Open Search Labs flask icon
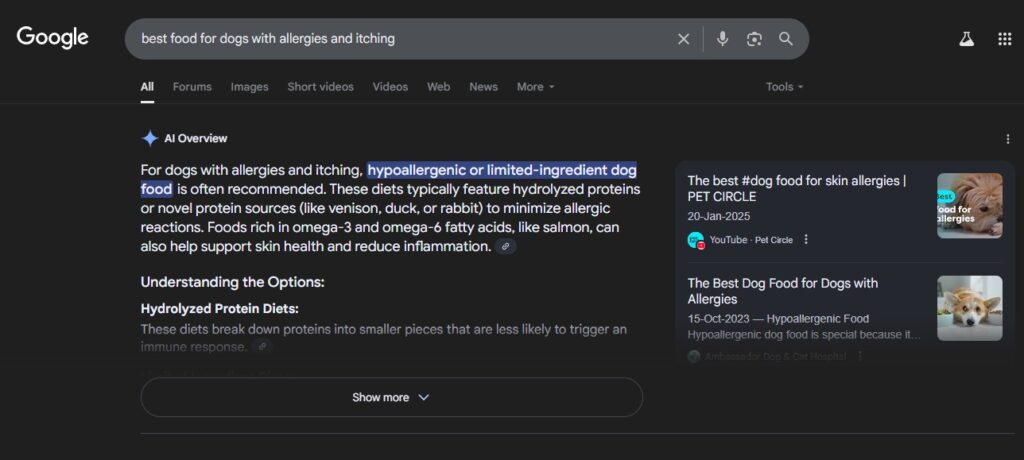This screenshot has height=460, width=1024. pyautogui.click(x=966, y=39)
